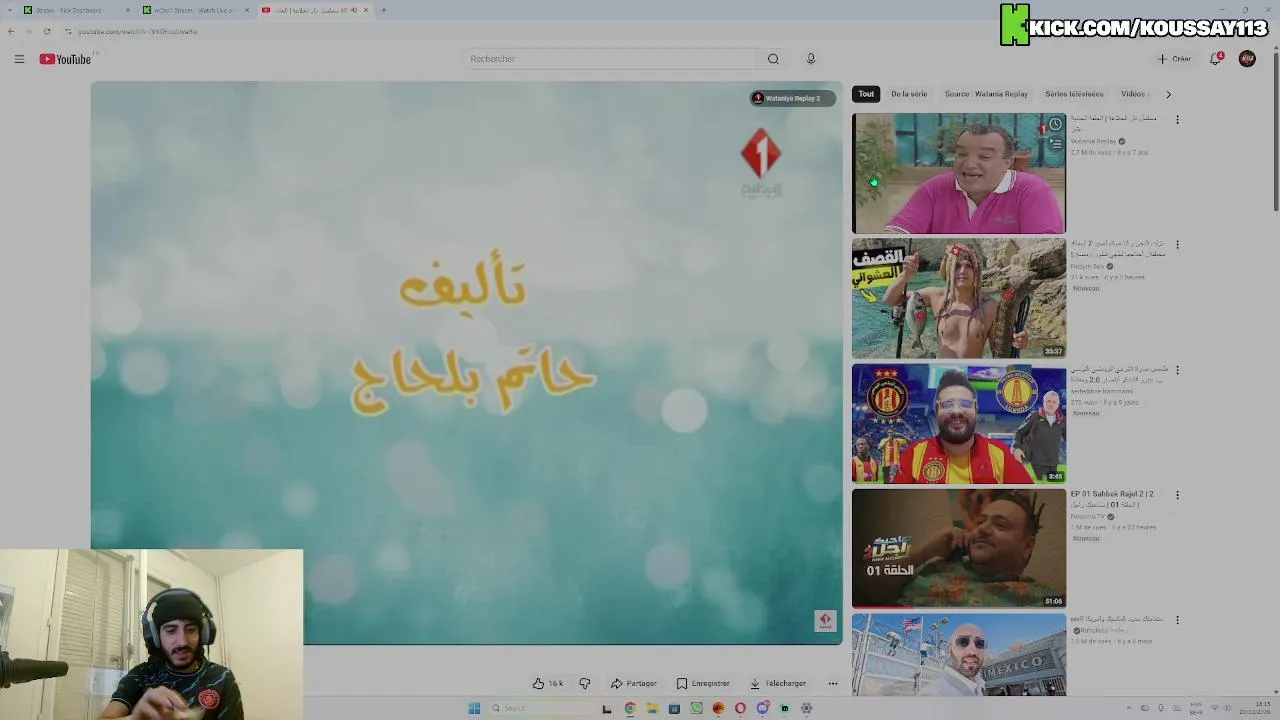The width and height of the screenshot is (1280, 720).
Task: Open the fish-holding seaside video thumbnail
Action: point(958,298)
